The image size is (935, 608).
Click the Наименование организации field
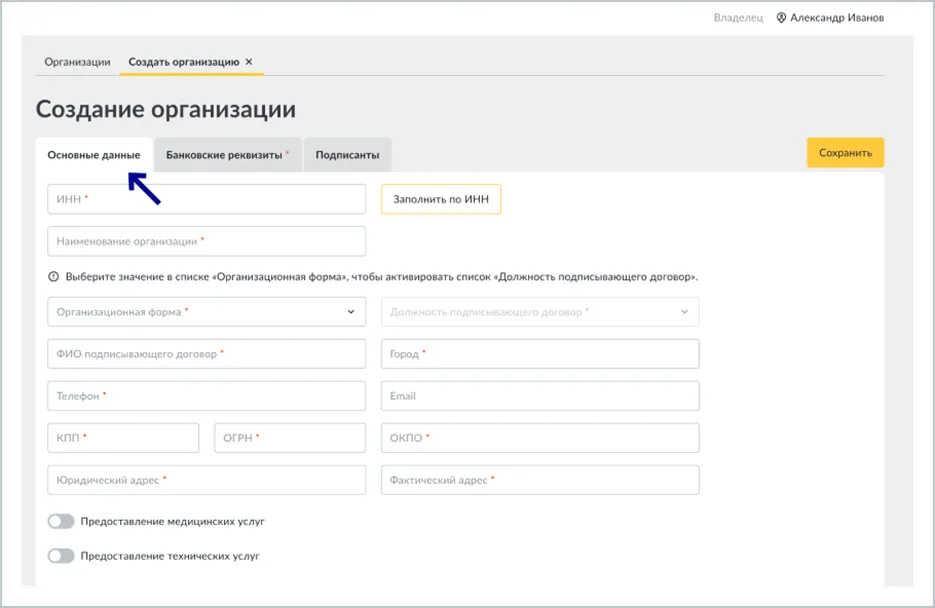(x=206, y=241)
